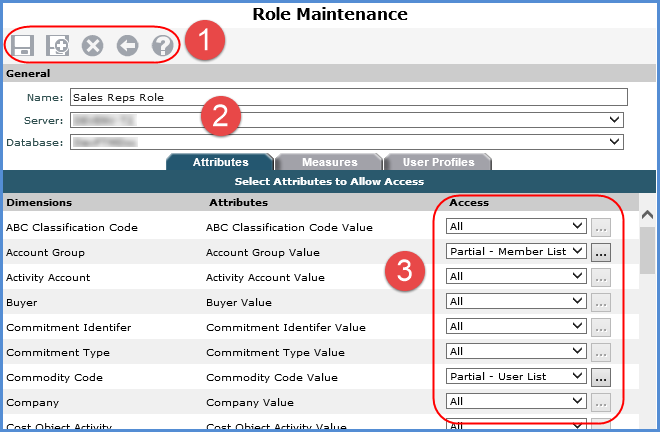Click the scrollbar up arrow
Screen dimensions: 660x432
646,215
